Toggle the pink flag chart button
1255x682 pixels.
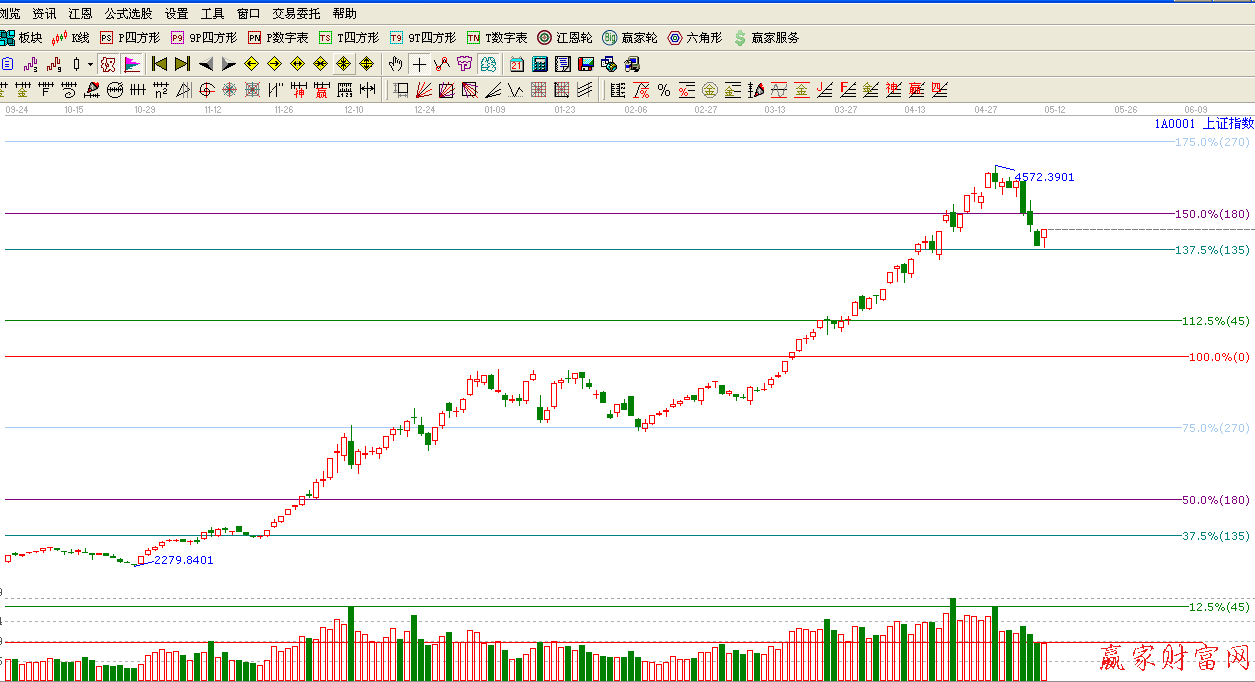[132, 64]
